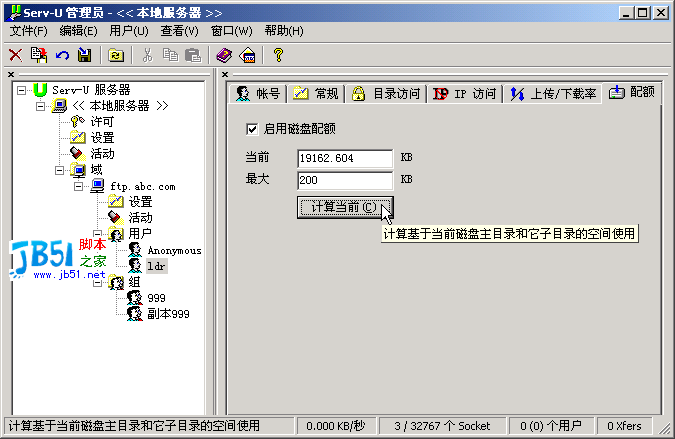Select 活动 under ftp.abc.com

(140, 217)
